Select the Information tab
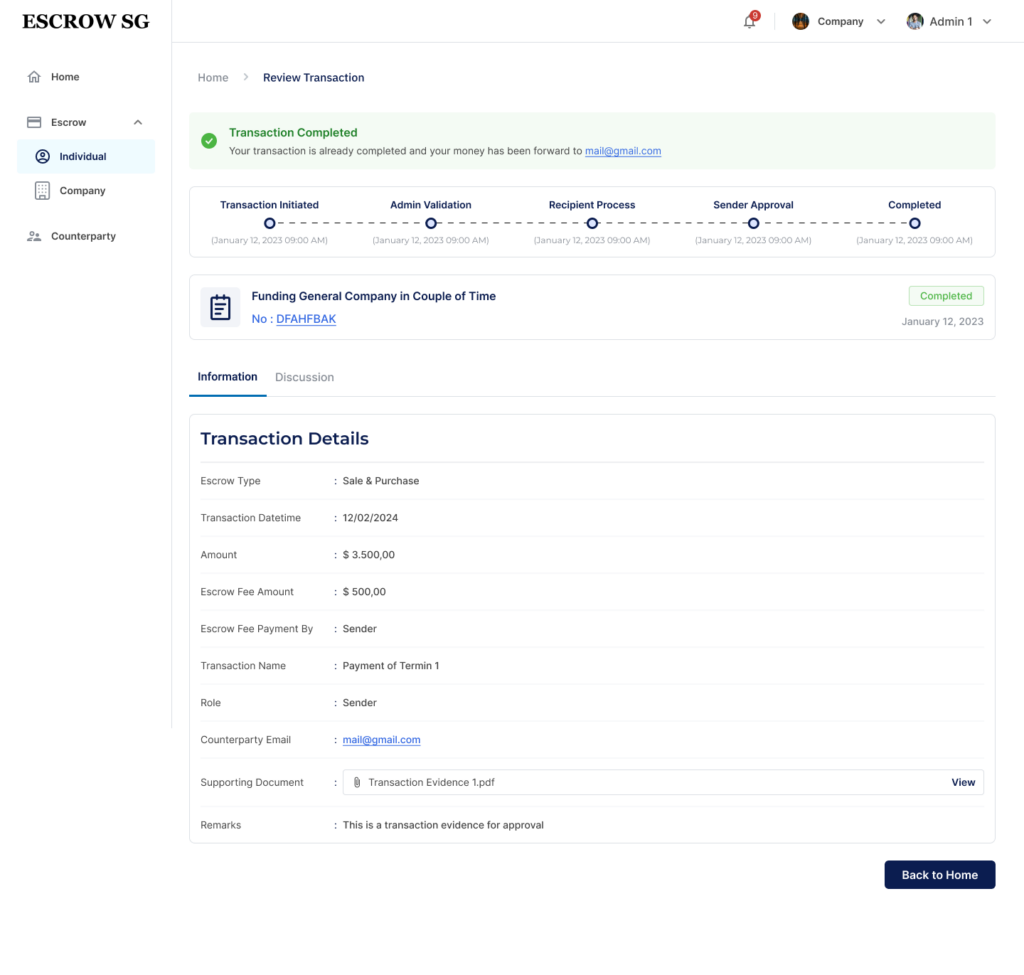Image resolution: width=1024 pixels, height=975 pixels. click(x=227, y=377)
